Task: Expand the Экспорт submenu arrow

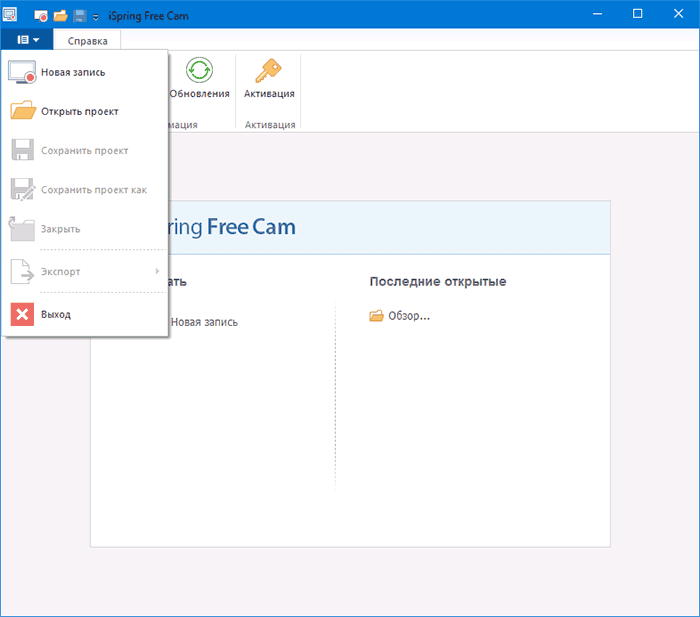Action: [x=157, y=271]
